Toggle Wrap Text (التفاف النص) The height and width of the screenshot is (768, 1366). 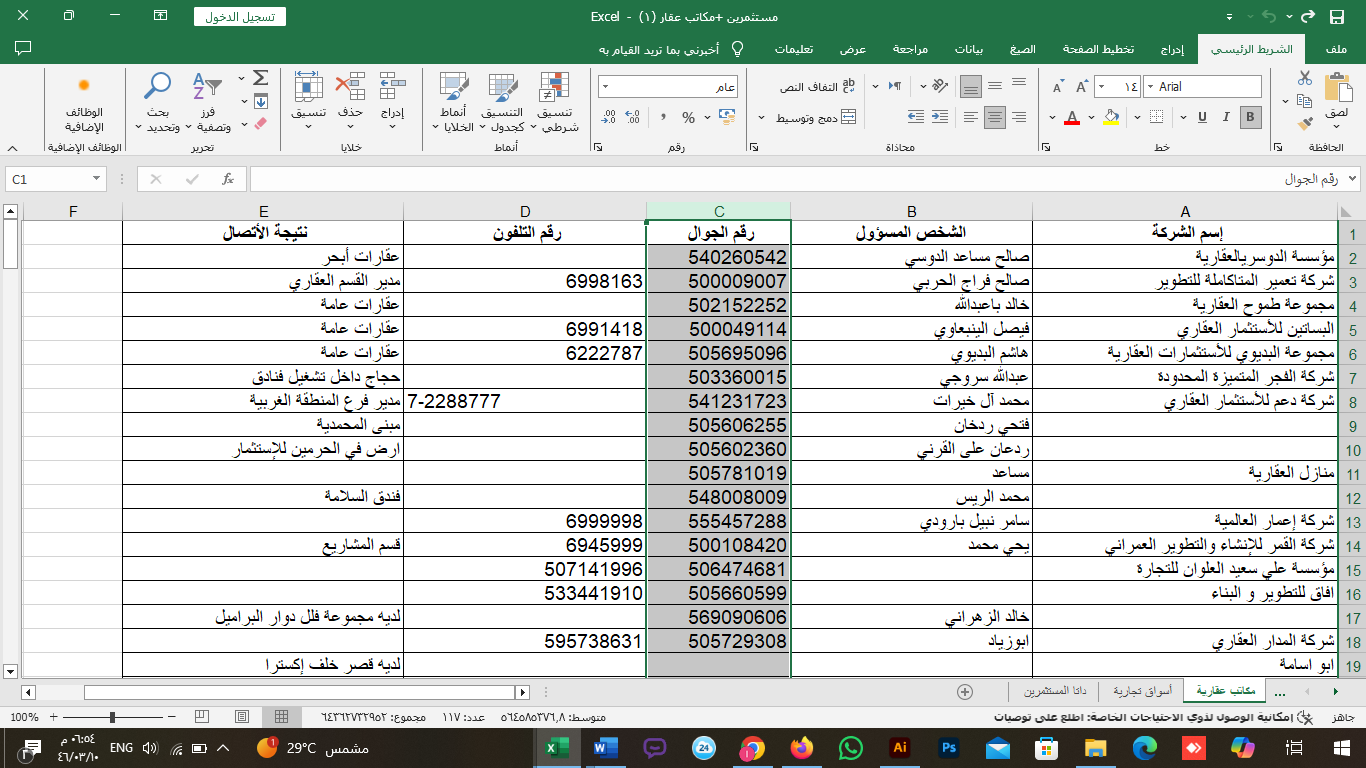(816, 87)
